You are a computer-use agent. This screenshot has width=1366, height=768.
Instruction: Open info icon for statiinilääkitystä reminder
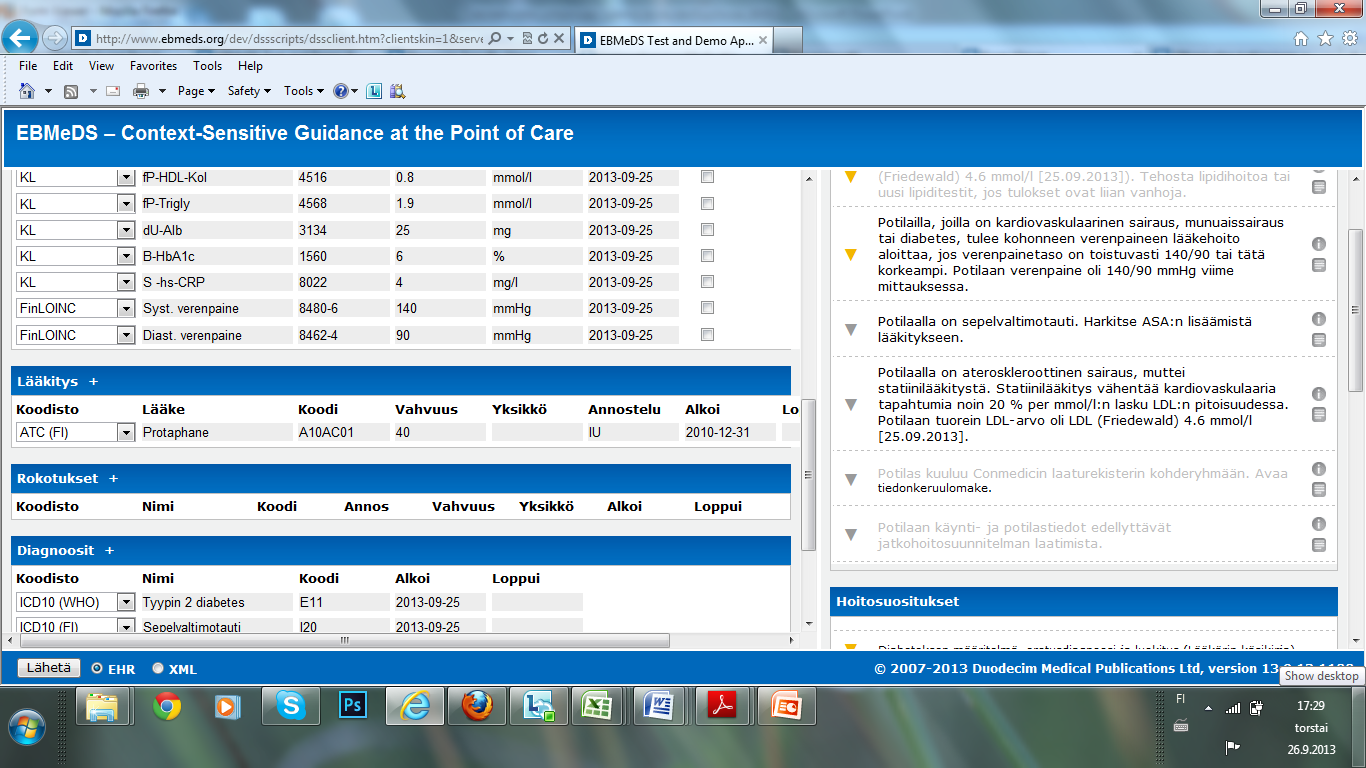click(1319, 394)
